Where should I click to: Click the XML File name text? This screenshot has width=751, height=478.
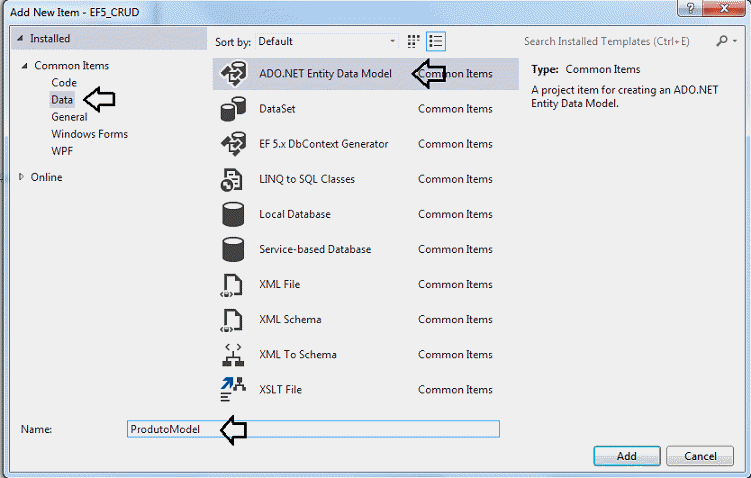click(279, 285)
